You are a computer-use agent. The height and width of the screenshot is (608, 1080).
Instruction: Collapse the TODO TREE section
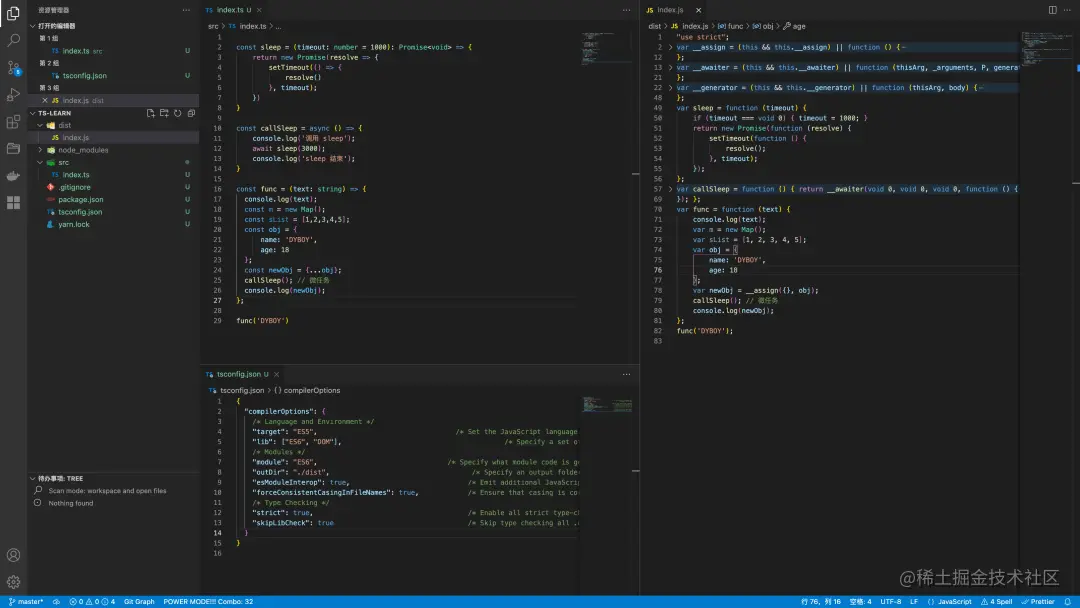pos(32,479)
